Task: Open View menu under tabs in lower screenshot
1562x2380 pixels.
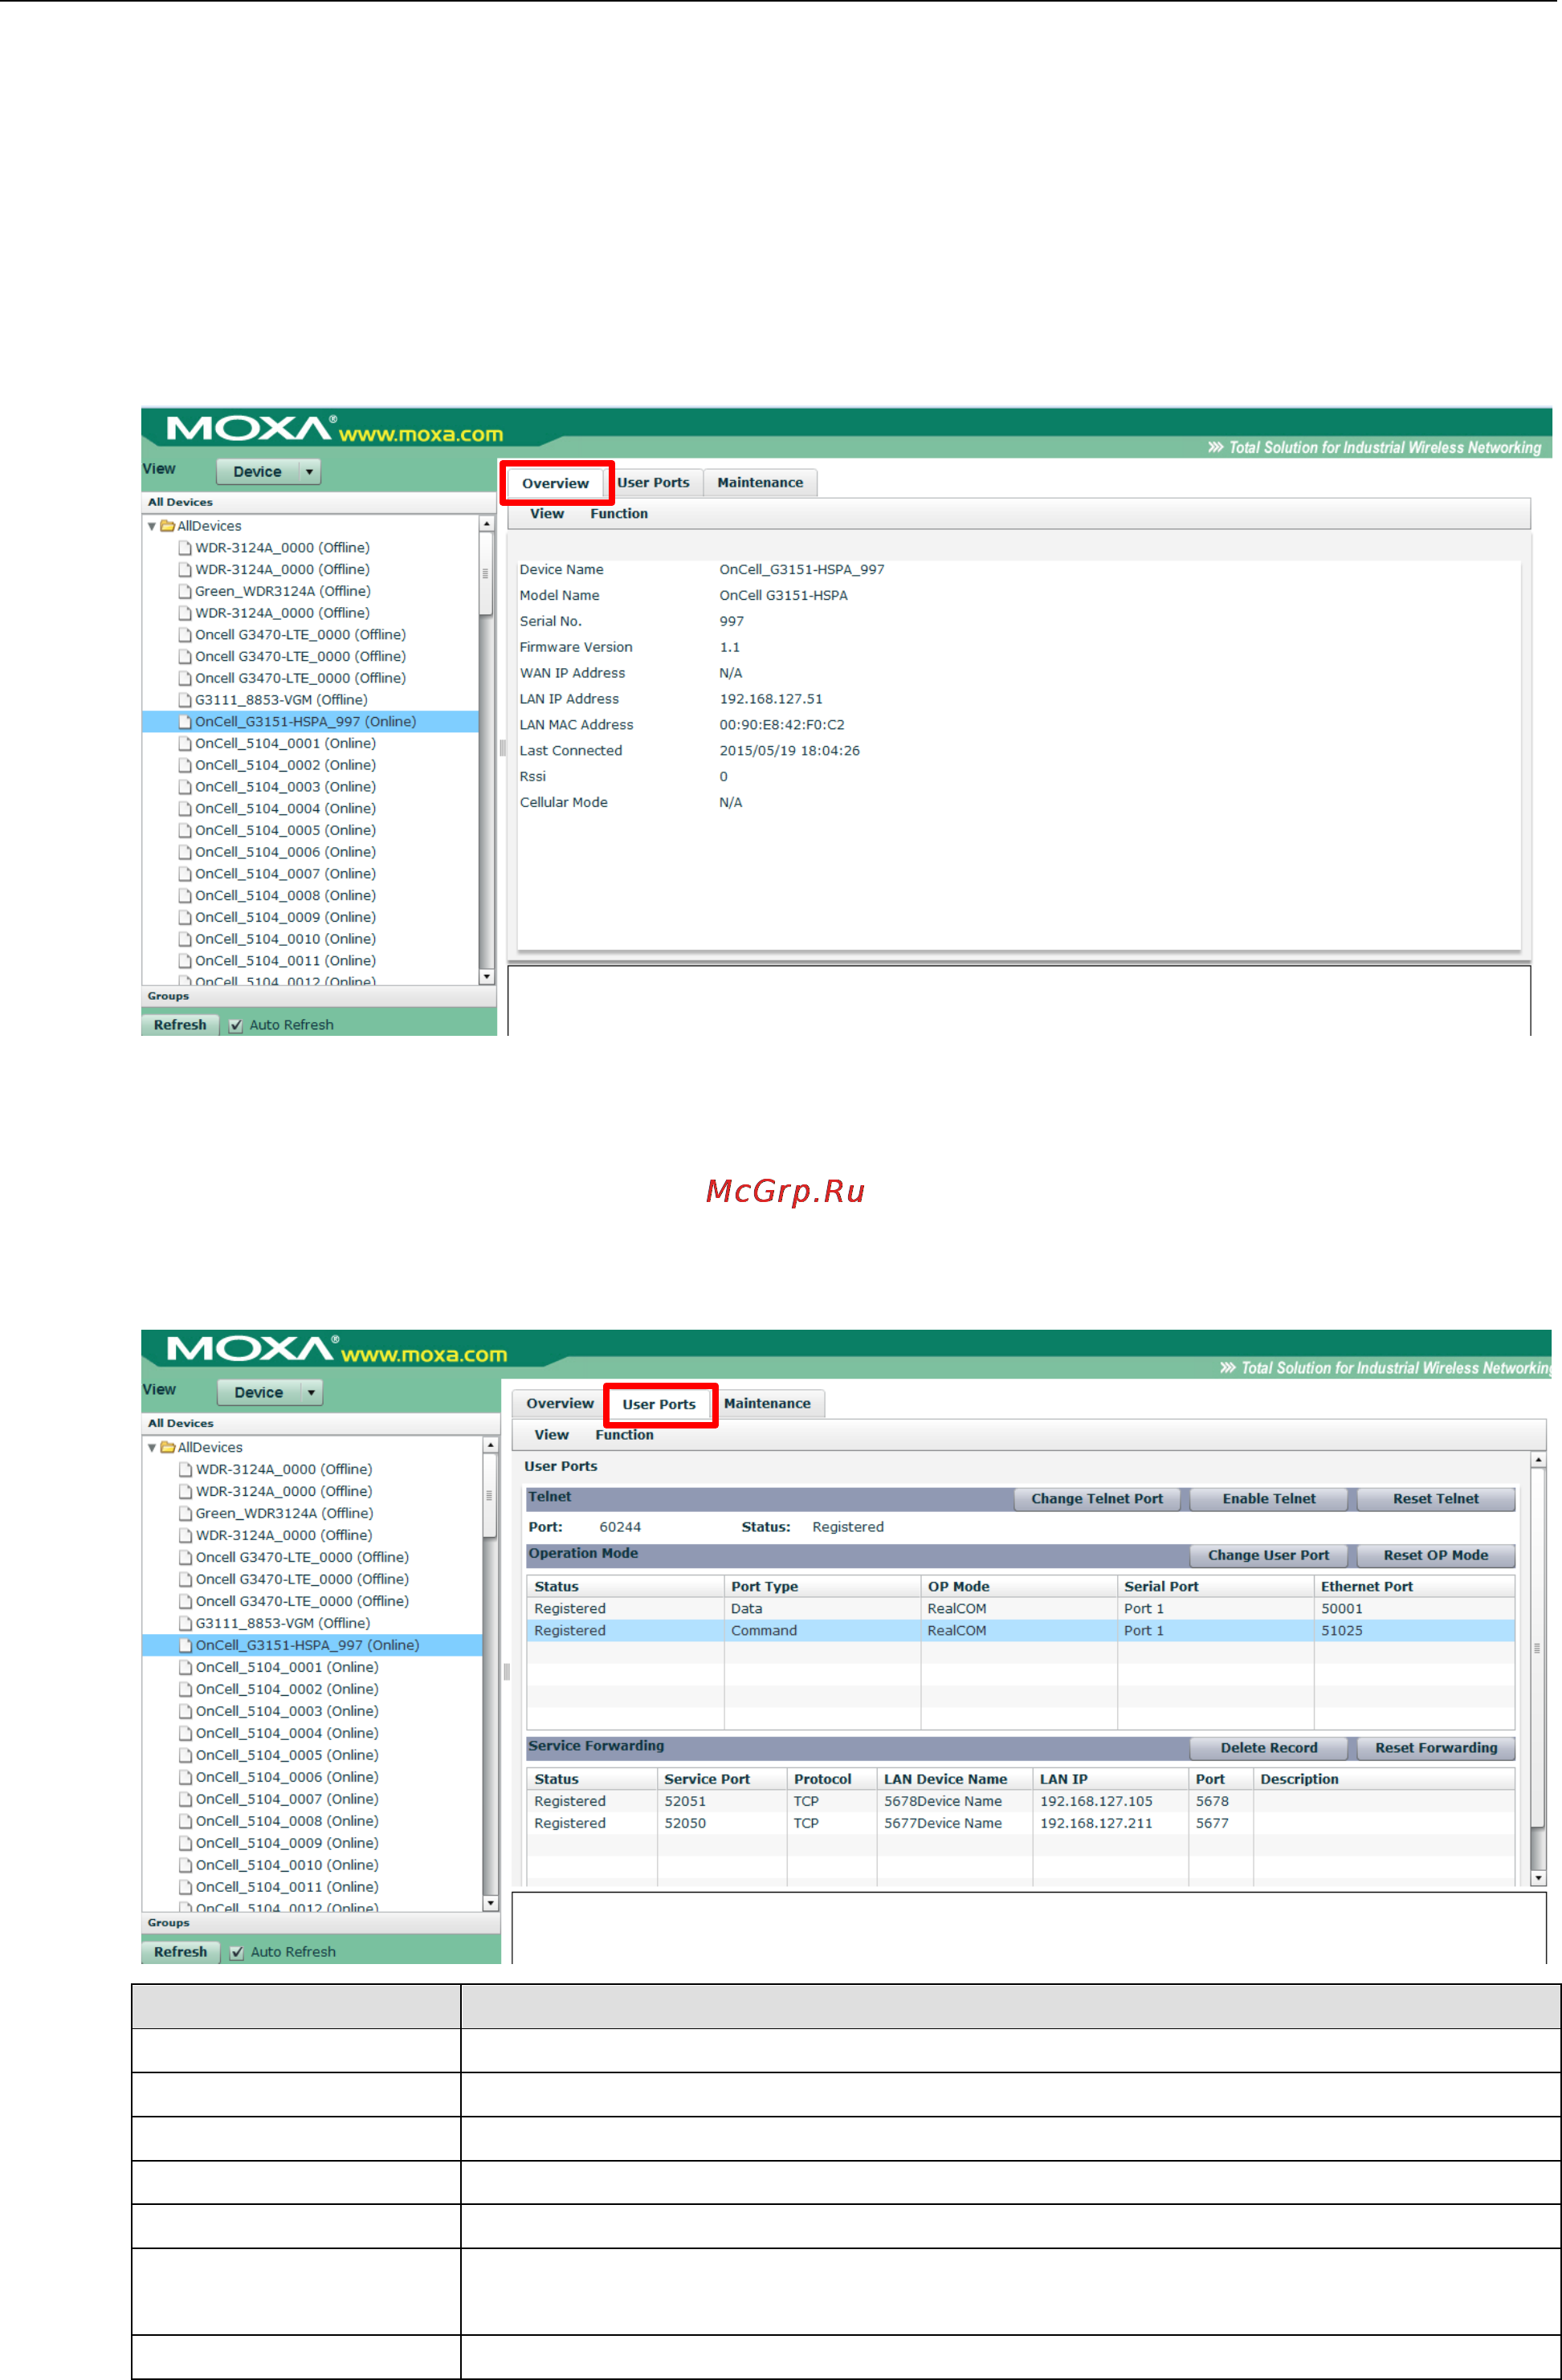Action: (551, 1435)
